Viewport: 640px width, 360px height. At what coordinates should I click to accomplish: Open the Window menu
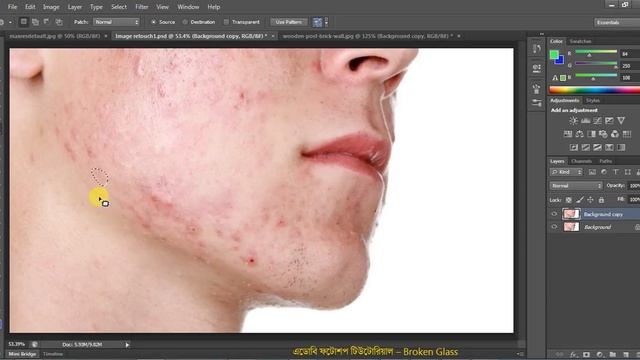pyautogui.click(x=188, y=7)
